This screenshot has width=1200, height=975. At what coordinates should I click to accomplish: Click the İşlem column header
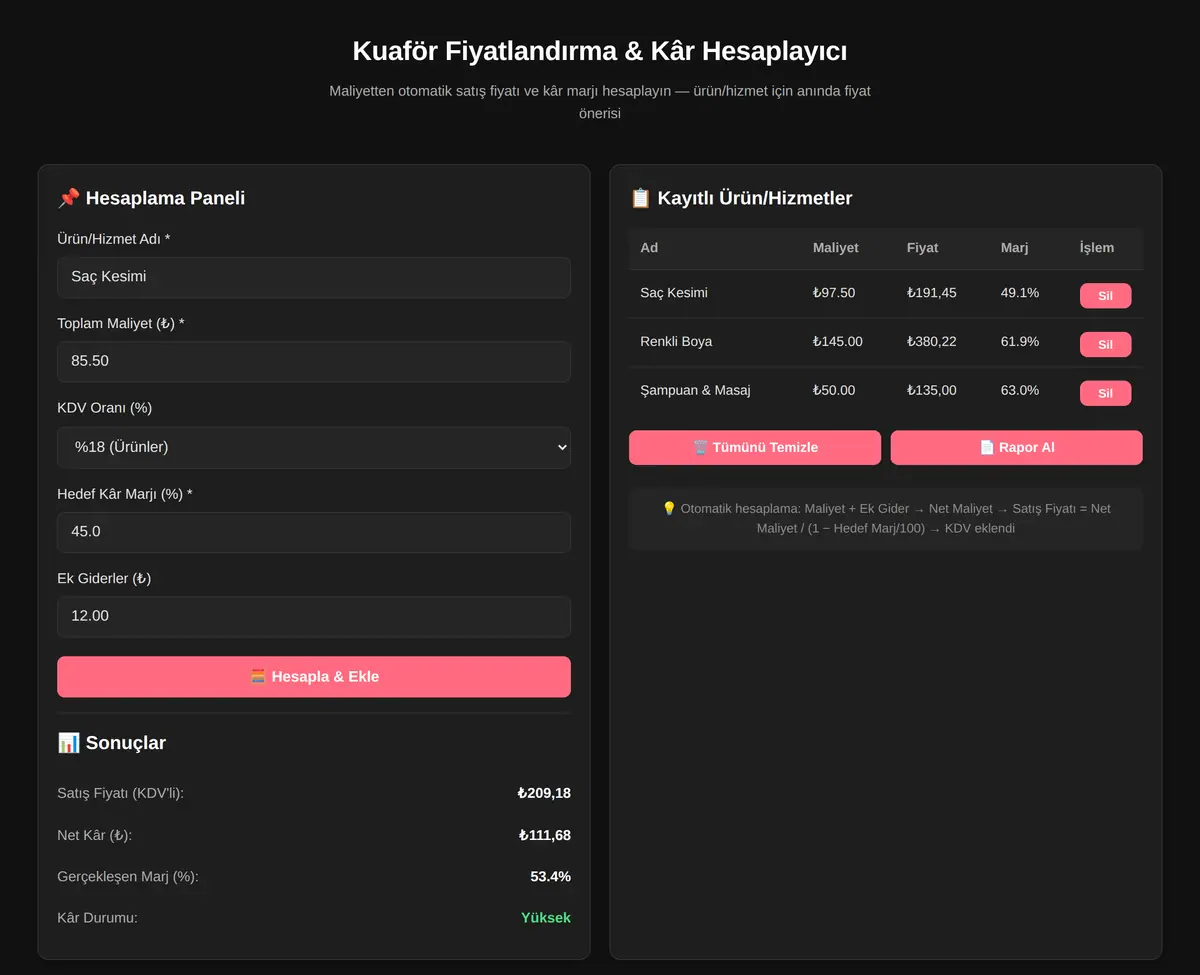1097,248
